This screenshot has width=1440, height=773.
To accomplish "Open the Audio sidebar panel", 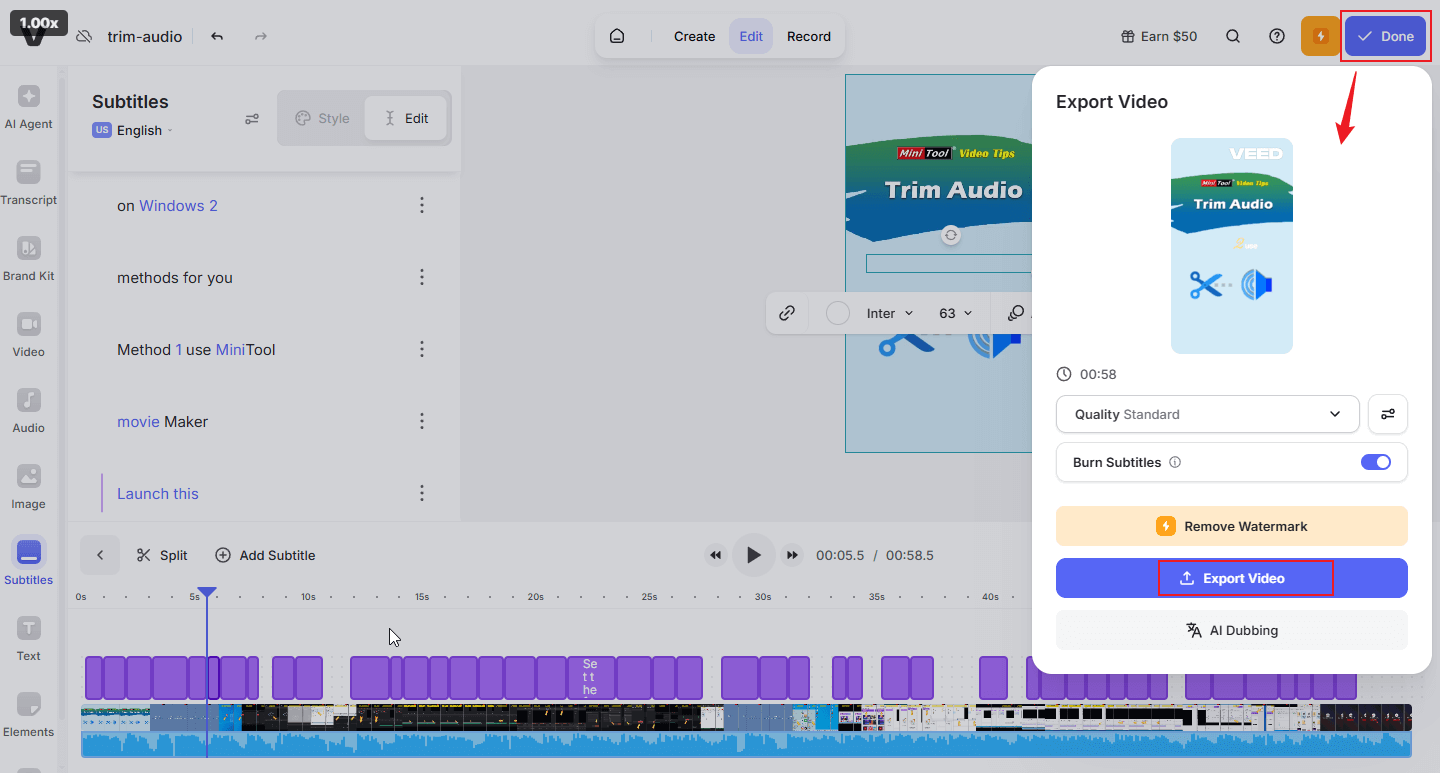I will tap(29, 411).
